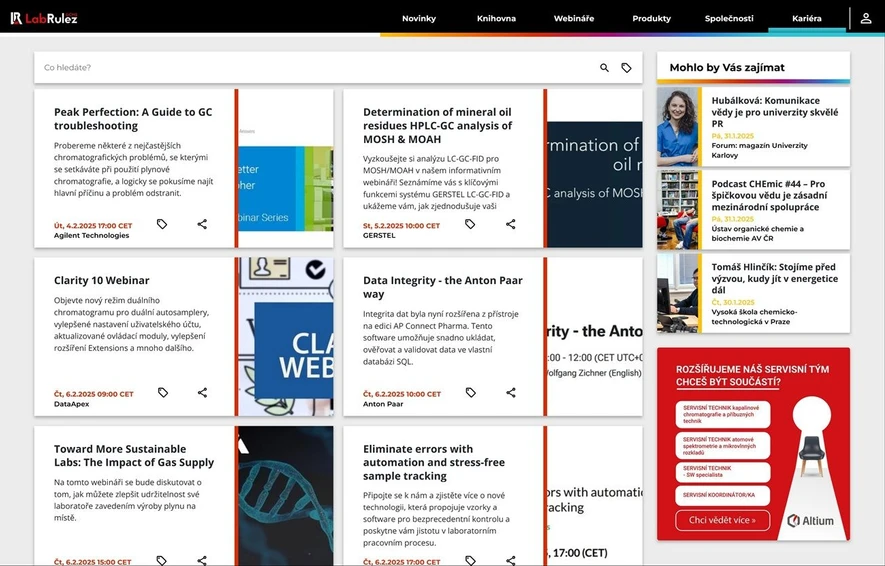Viewport: 885px width, 566px height.
Task: Click the search magnifier icon
Action: (x=604, y=68)
